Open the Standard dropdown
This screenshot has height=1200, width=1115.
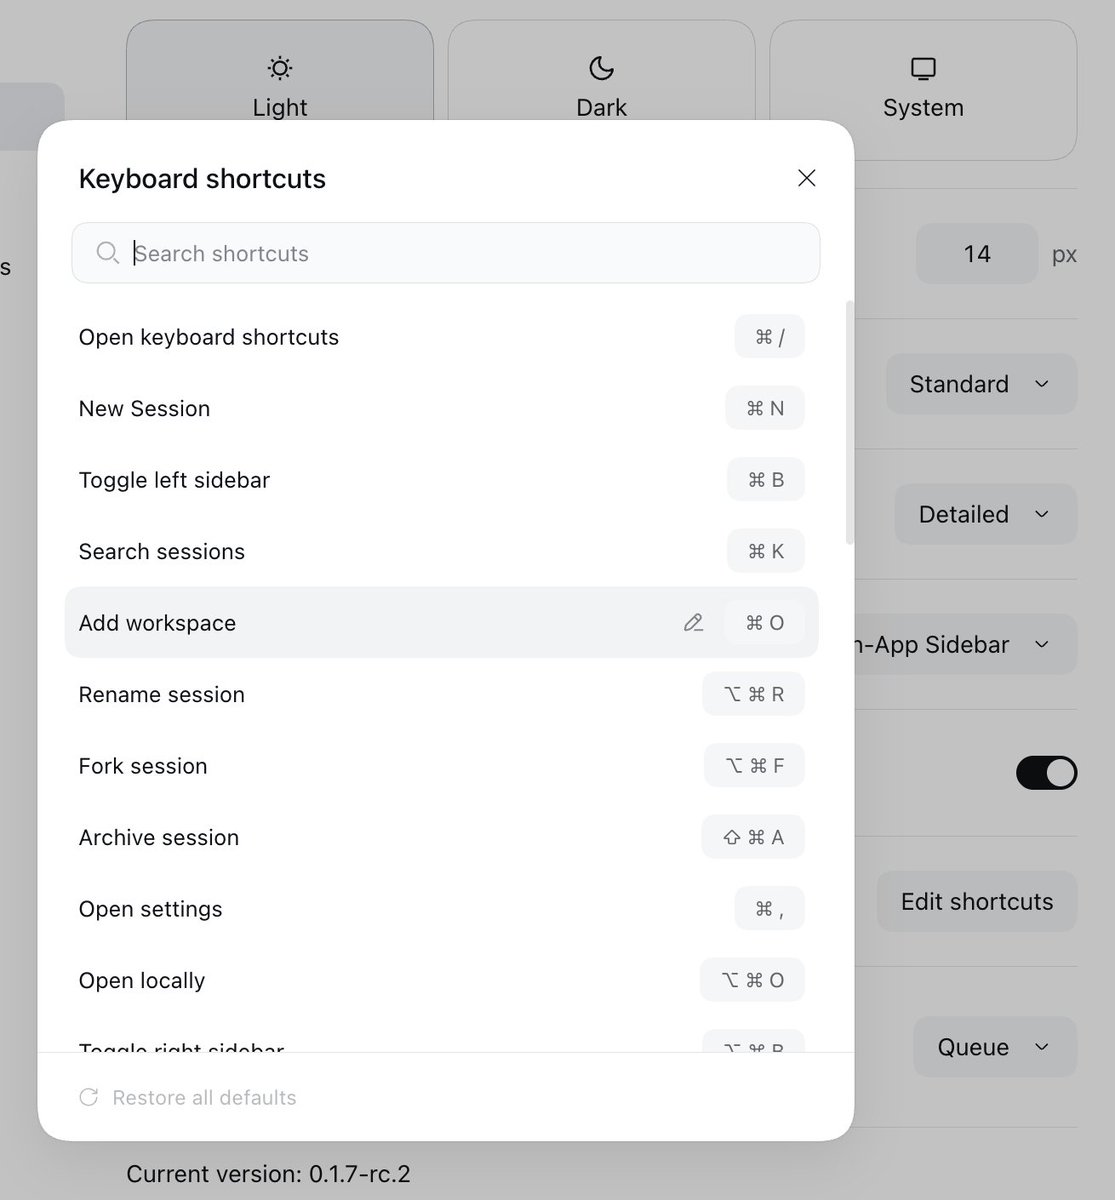pyautogui.click(x=981, y=384)
